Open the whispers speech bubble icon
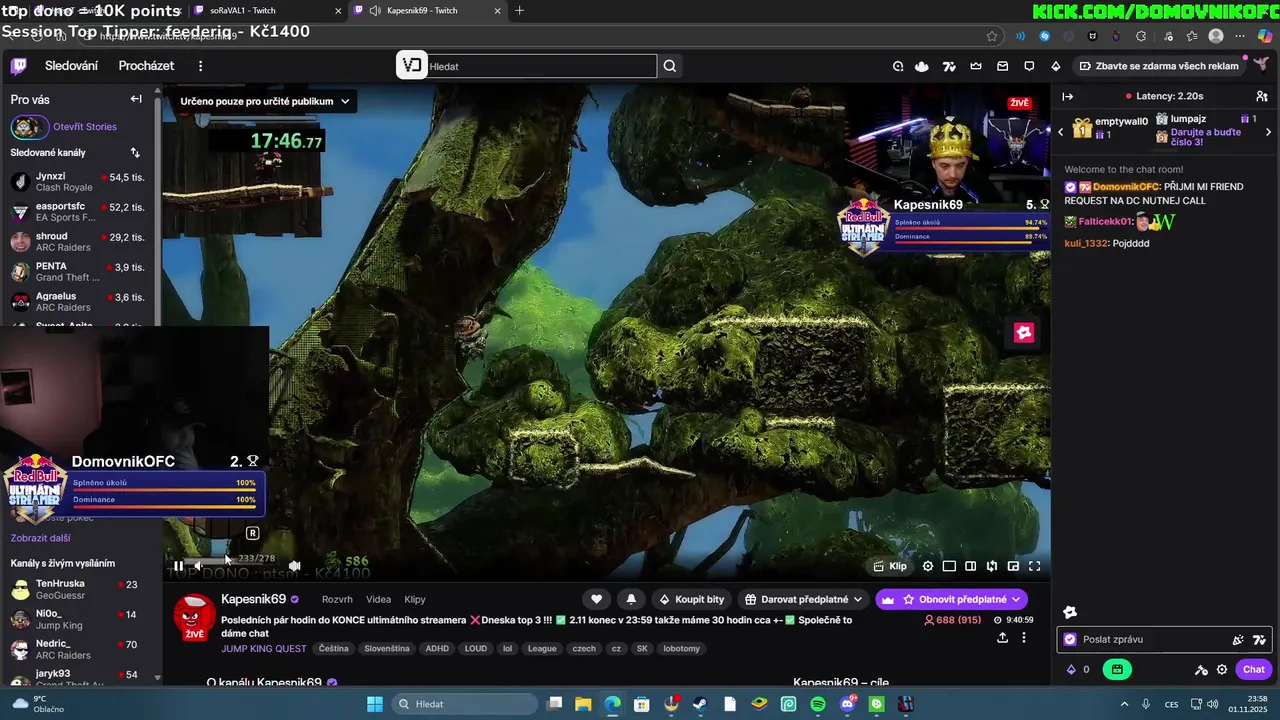 1029,66
